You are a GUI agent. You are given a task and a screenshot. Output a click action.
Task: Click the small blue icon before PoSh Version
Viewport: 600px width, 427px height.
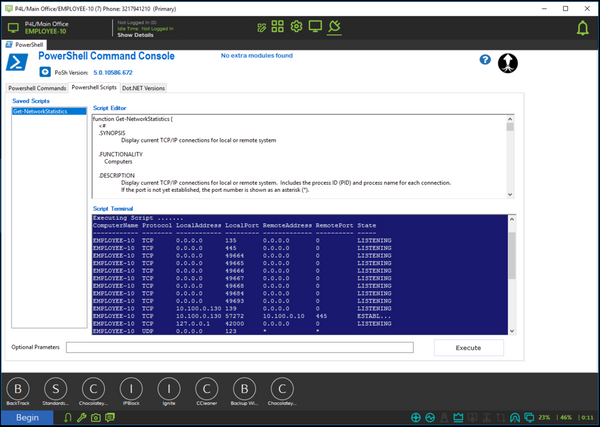click(45, 72)
